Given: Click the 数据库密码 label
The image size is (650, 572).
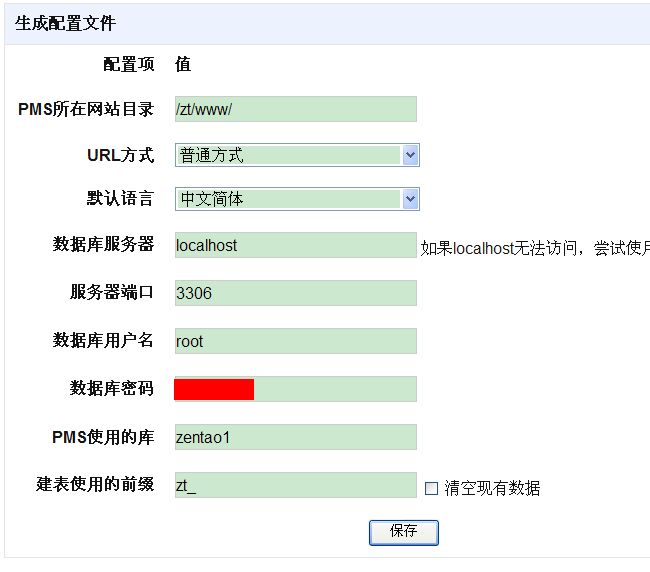Looking at the screenshot, I should click(x=111, y=388).
